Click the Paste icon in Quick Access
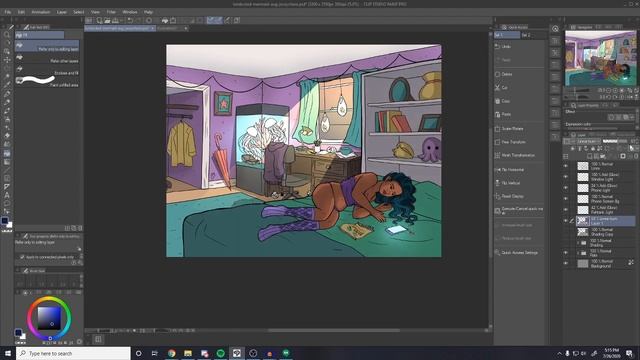This screenshot has width=640, height=360. (497, 114)
